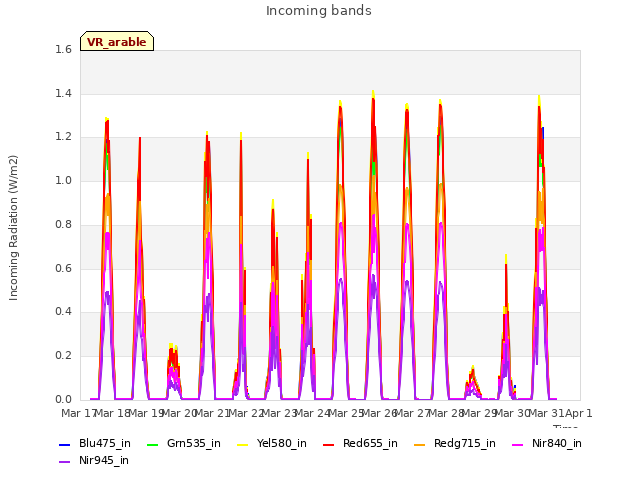Click the 1.2 y-axis tick label
Screen dimensions: 640x480
point(63,137)
